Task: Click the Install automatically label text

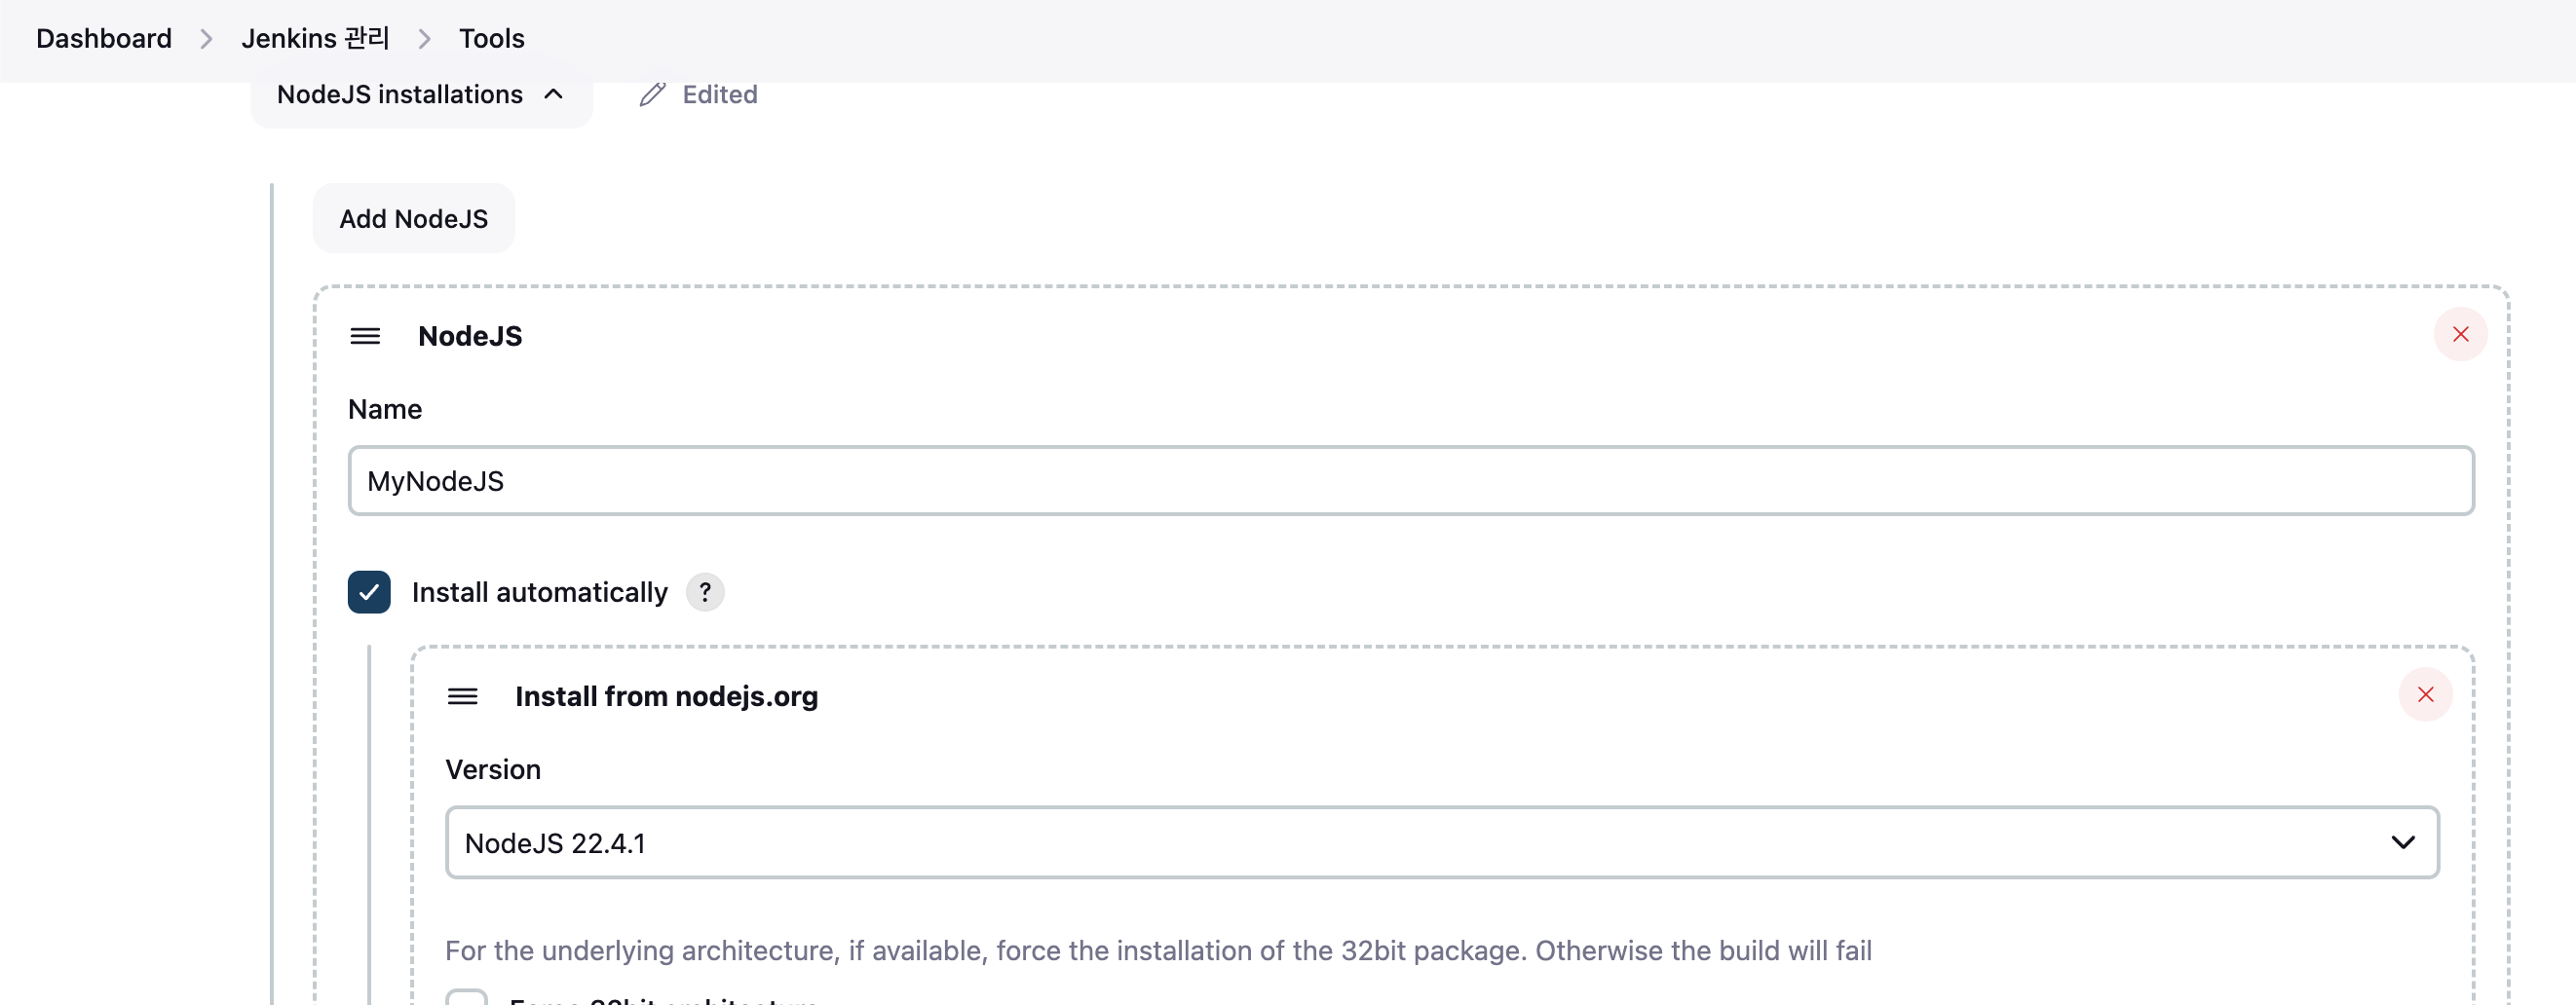Action: point(539,592)
